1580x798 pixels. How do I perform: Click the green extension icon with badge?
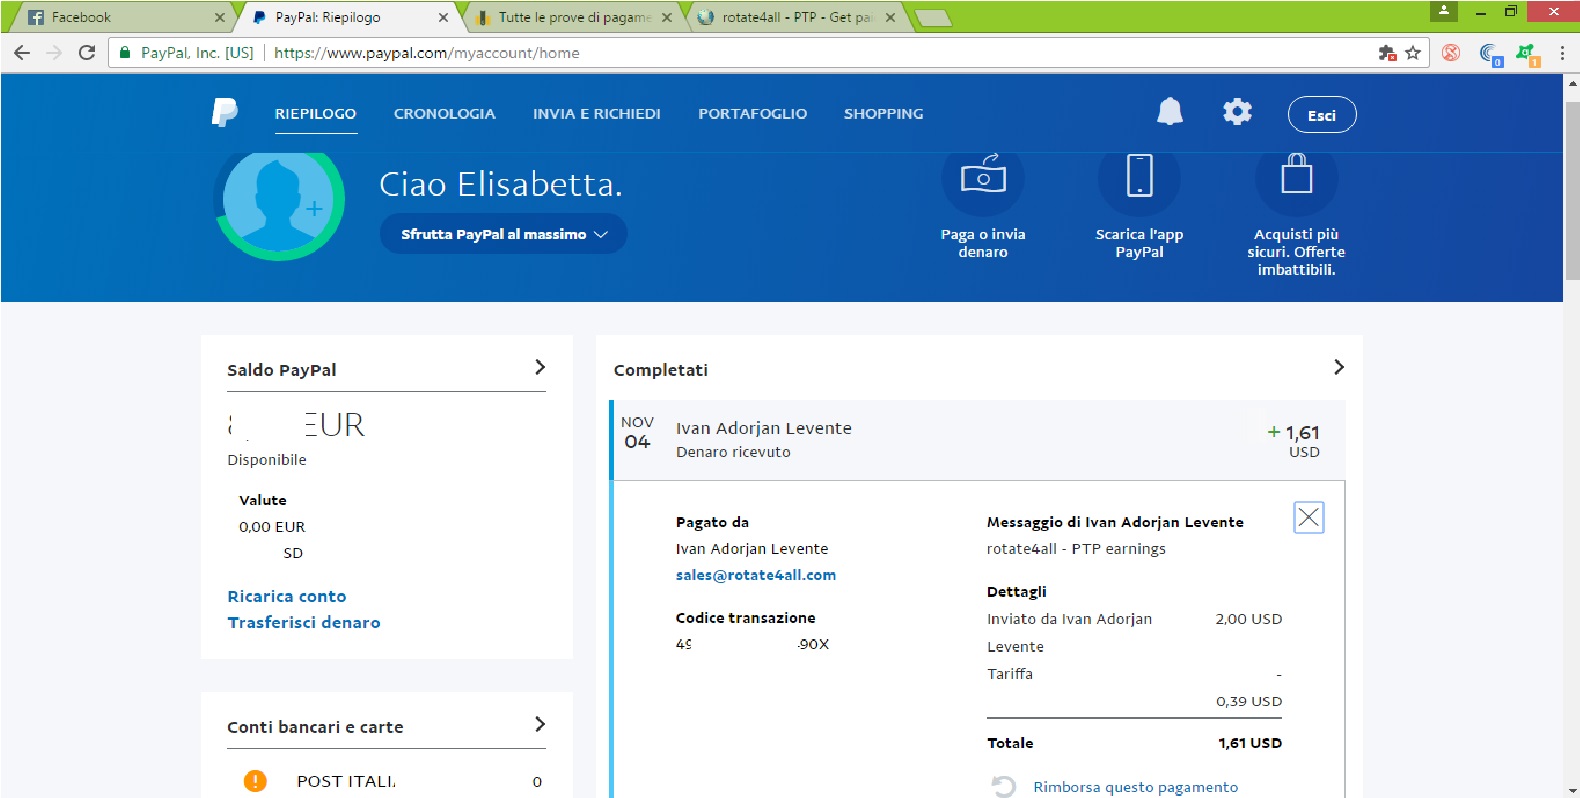[x=1528, y=54]
